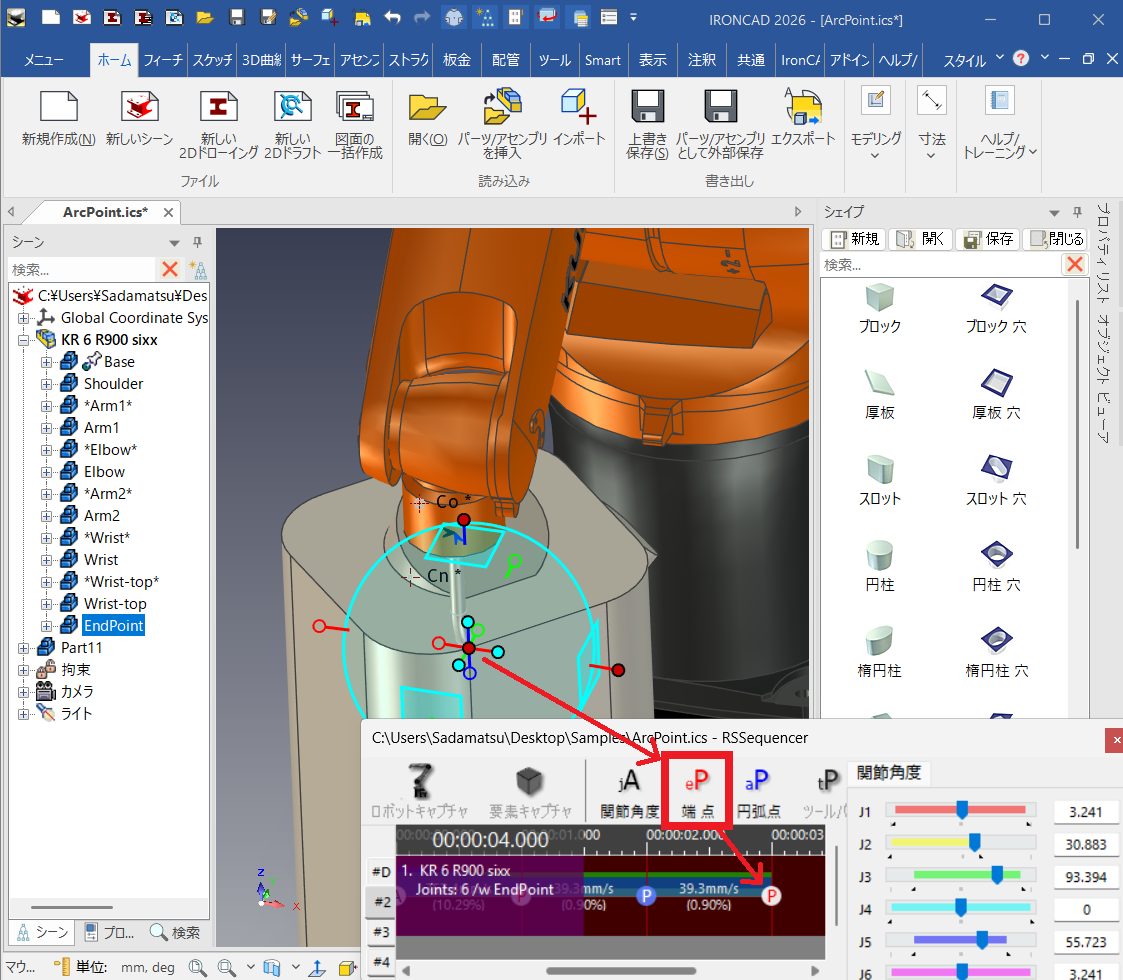The height and width of the screenshot is (980, 1123).
Task: Click the 新規 button in シェイプ panel
Action: click(x=854, y=239)
